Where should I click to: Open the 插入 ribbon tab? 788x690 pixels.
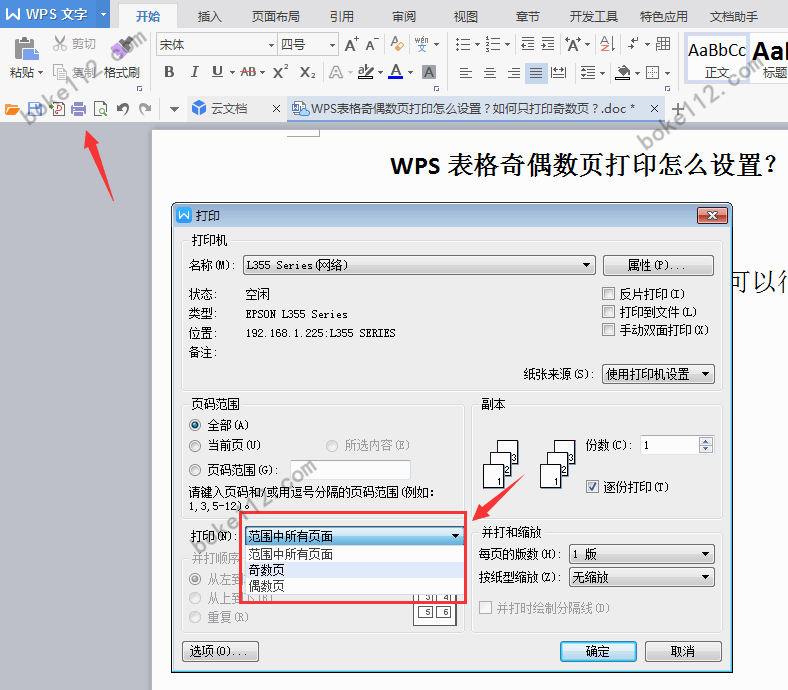click(x=210, y=17)
